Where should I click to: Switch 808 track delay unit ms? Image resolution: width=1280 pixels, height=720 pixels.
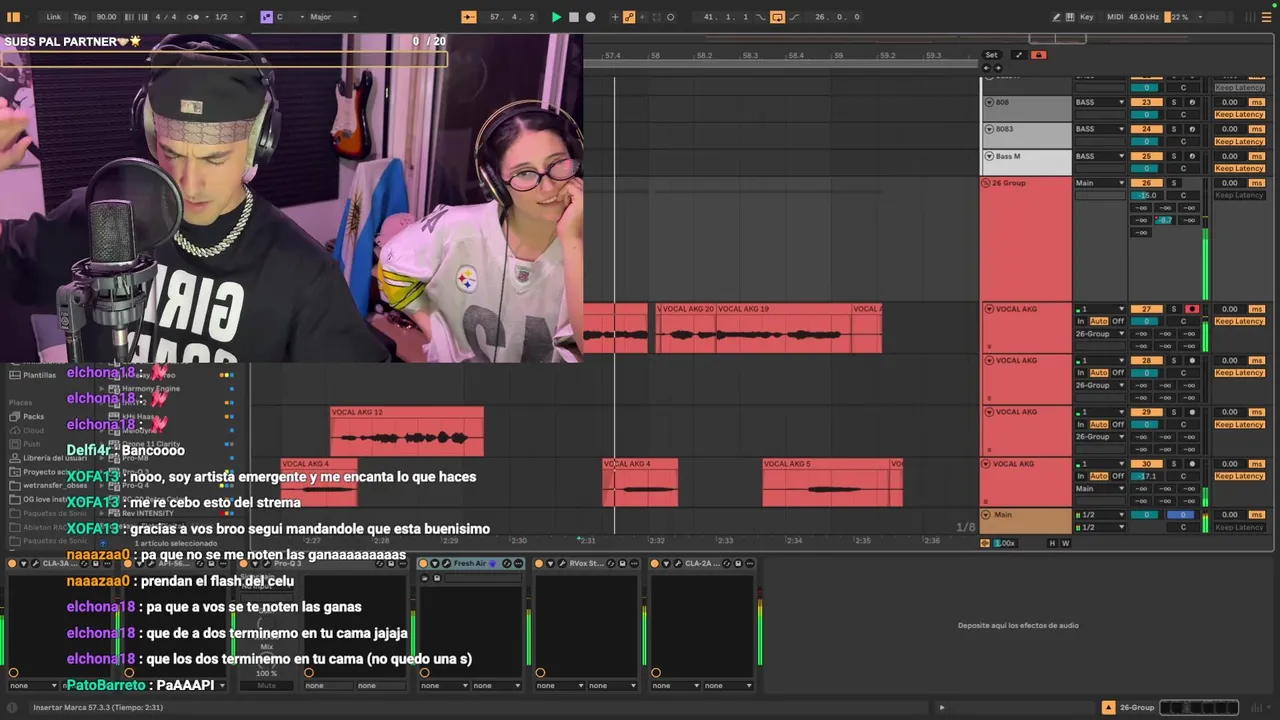(x=1257, y=102)
